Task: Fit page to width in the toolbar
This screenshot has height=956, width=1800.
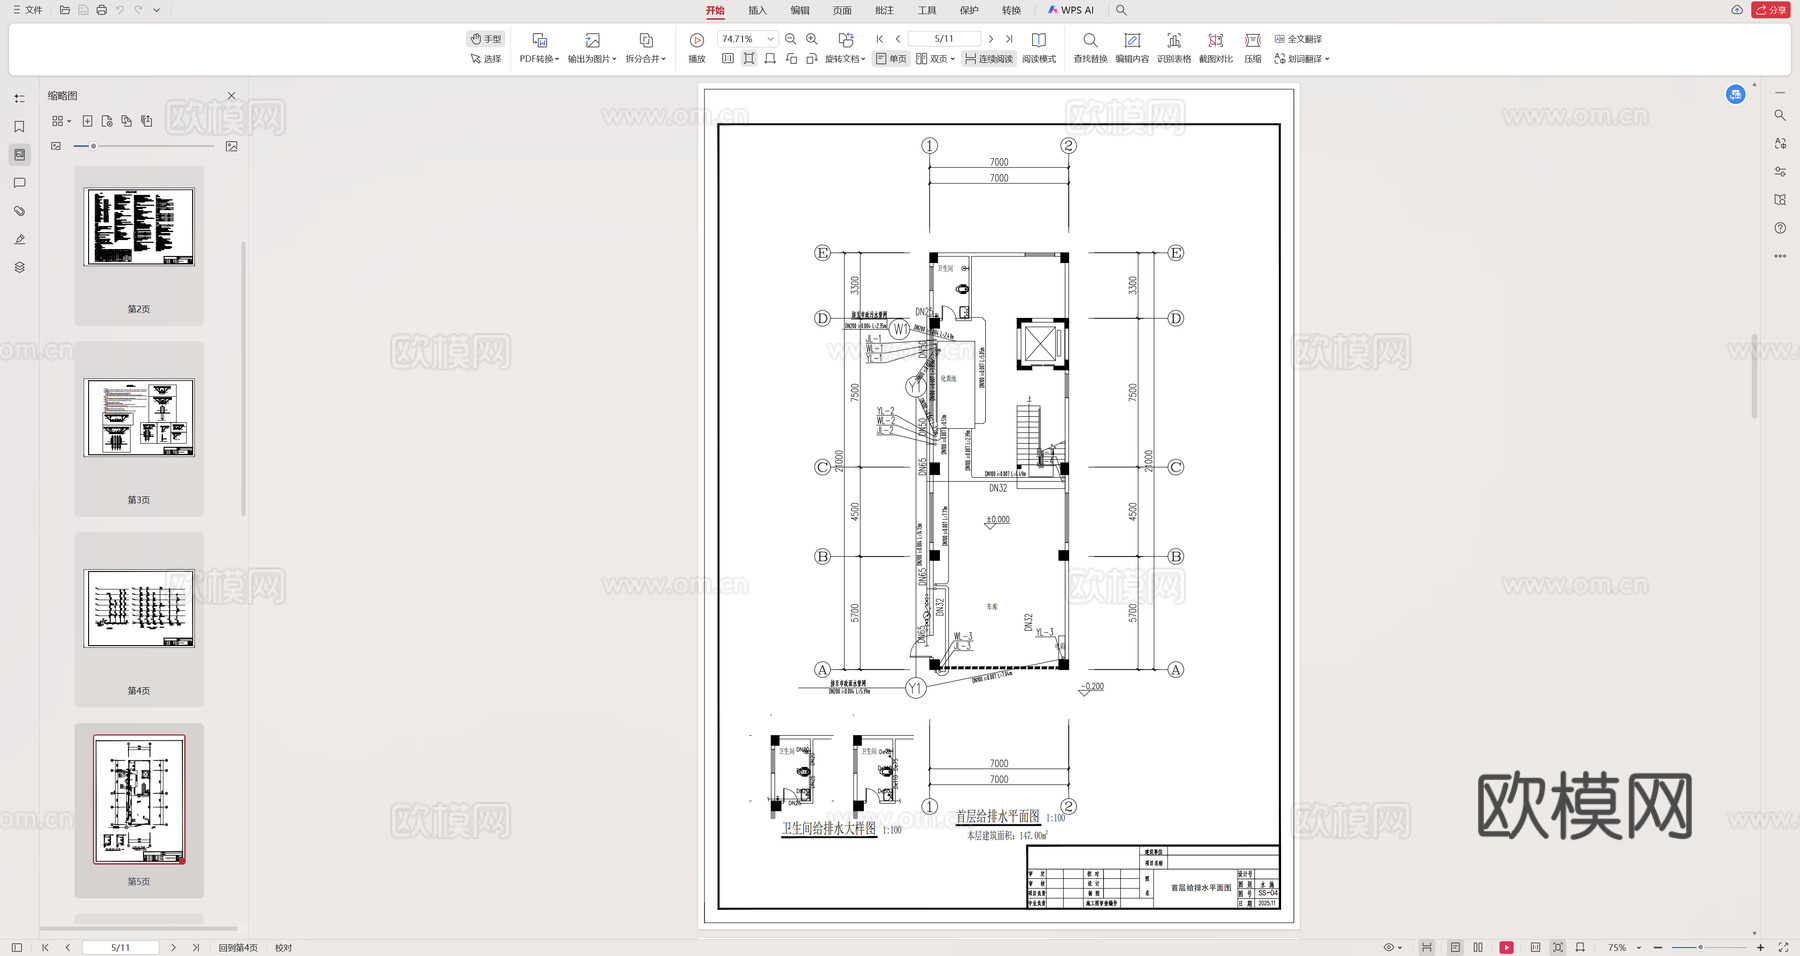Action: point(770,59)
